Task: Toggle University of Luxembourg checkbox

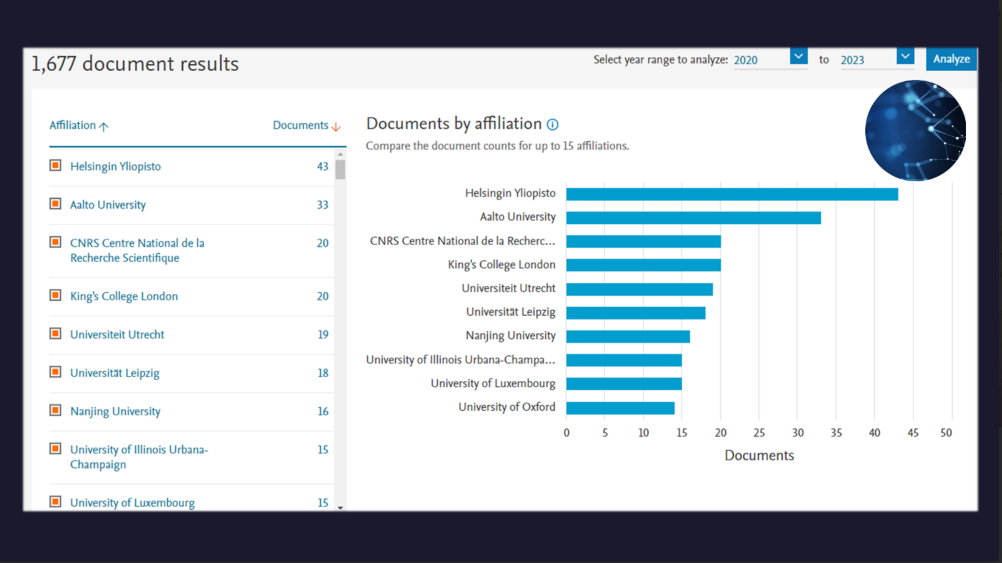Action: pos(56,502)
